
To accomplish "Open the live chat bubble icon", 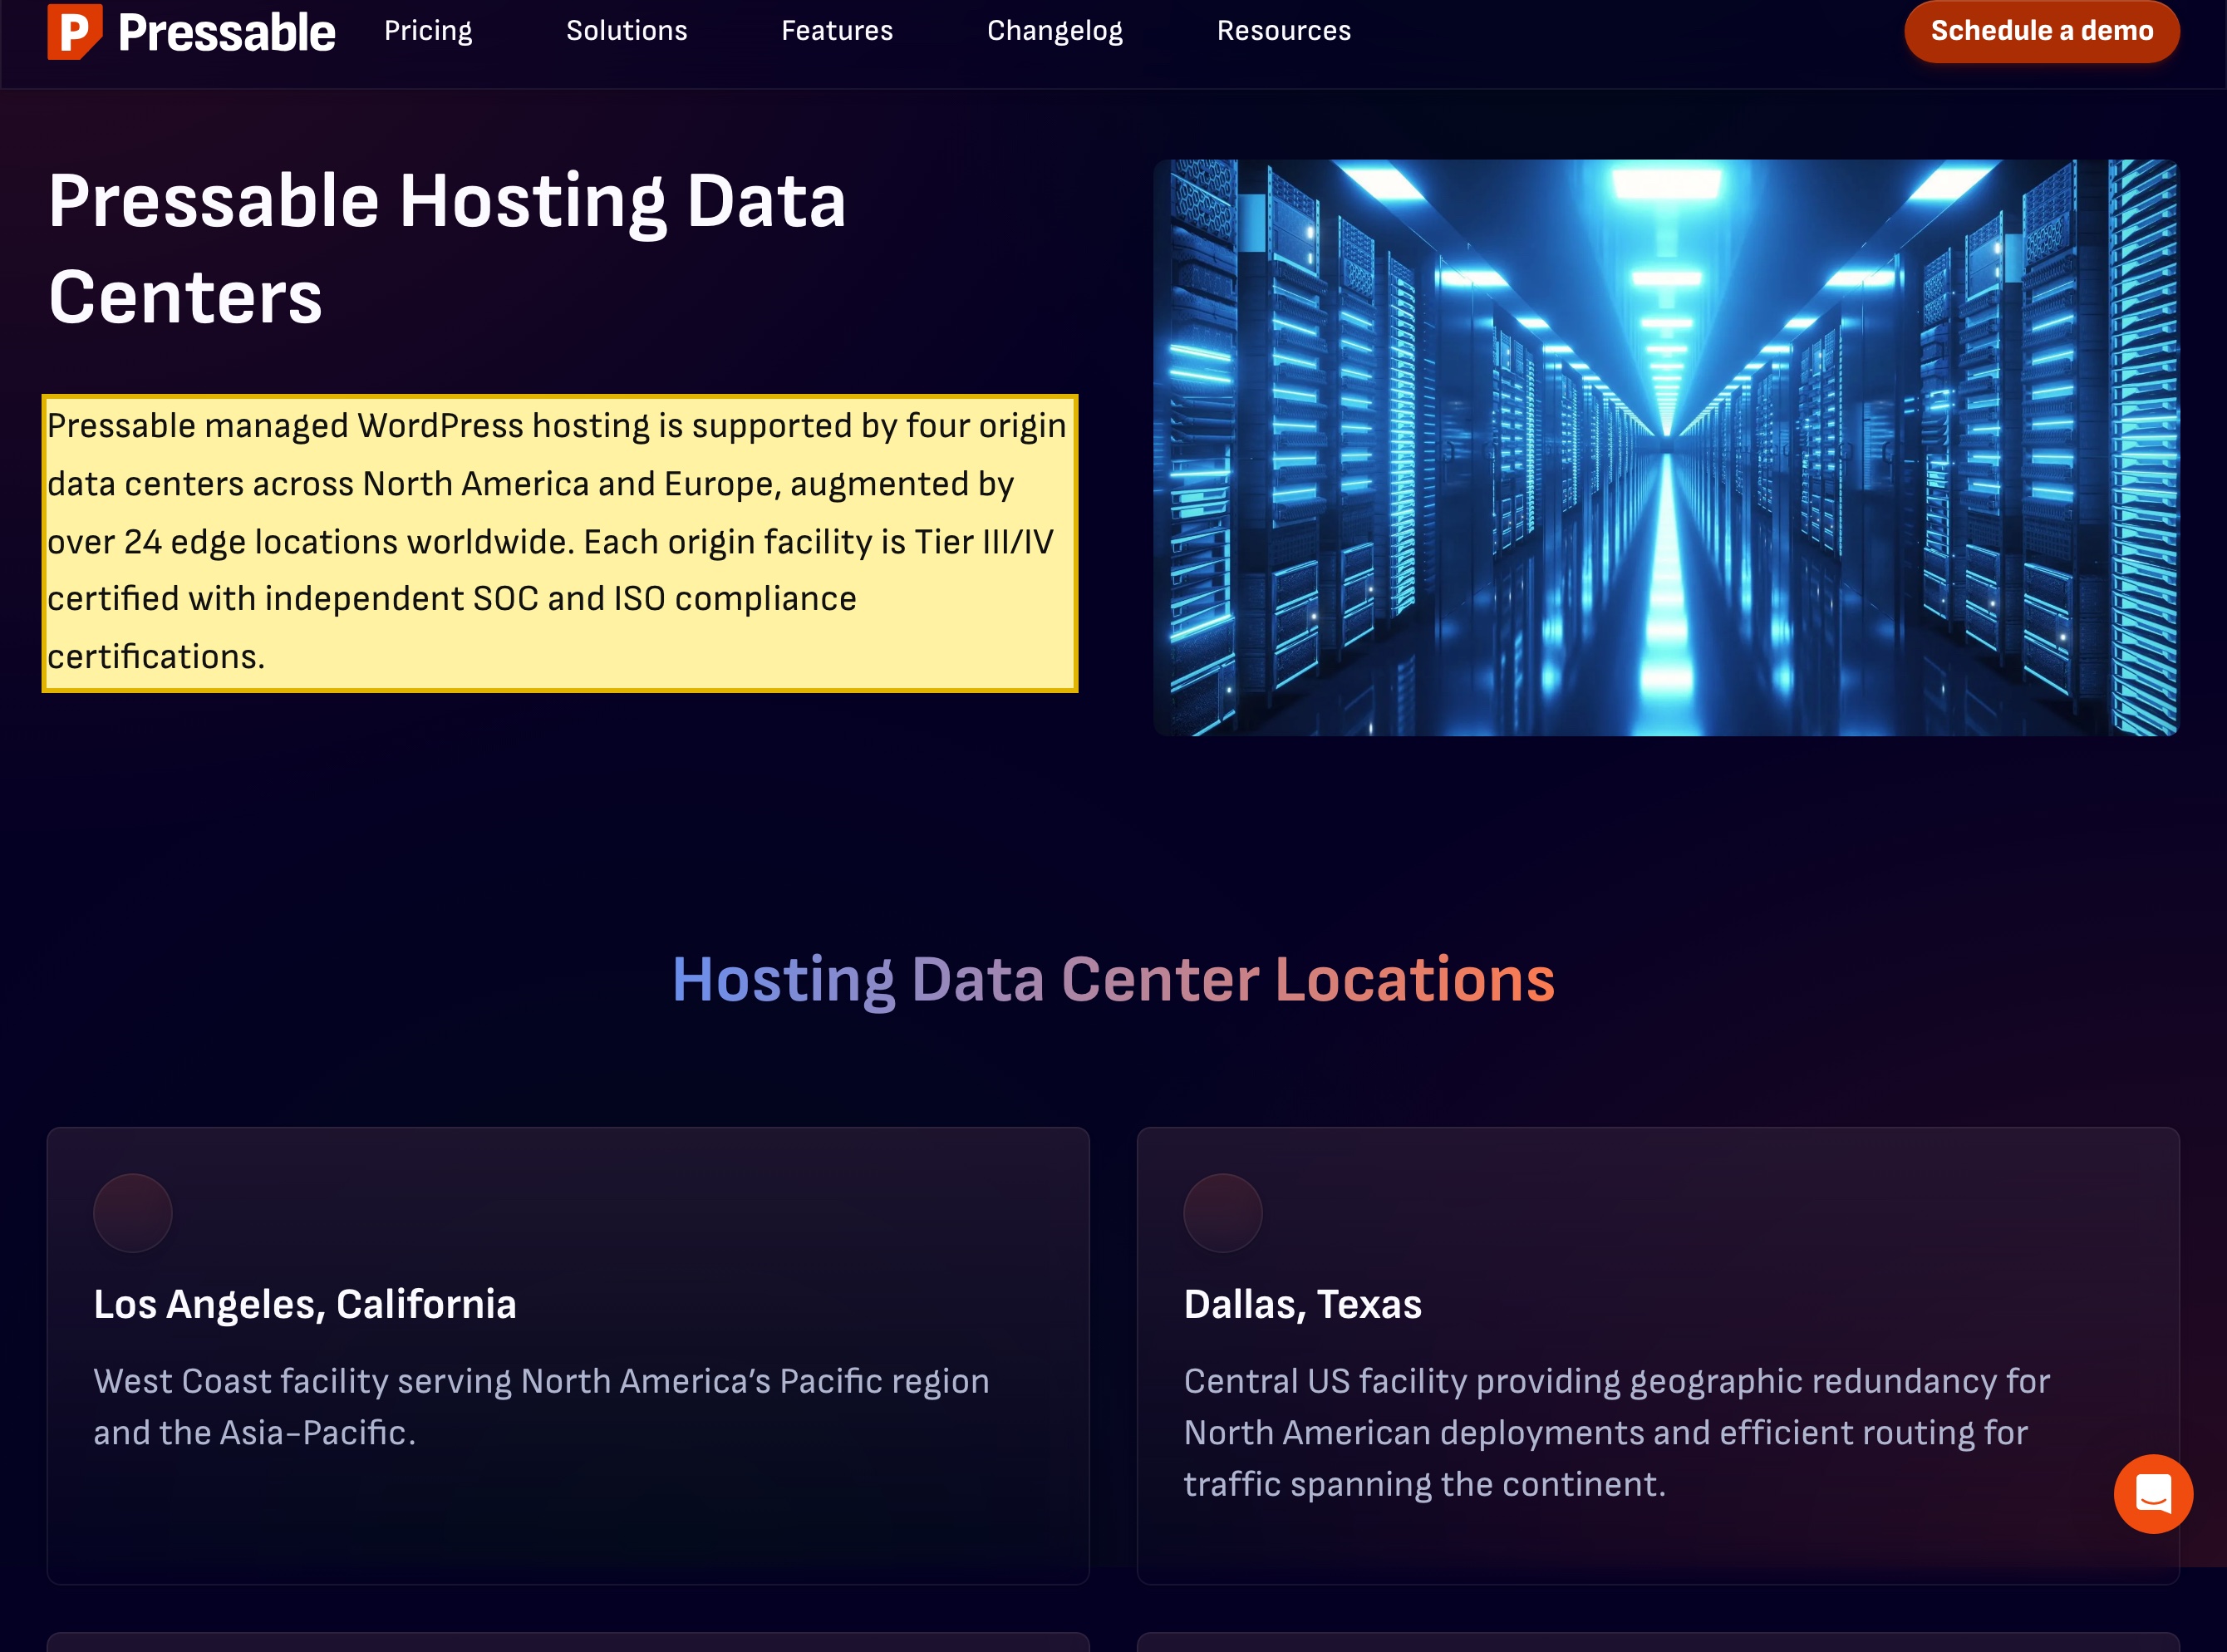I will coord(2153,1494).
